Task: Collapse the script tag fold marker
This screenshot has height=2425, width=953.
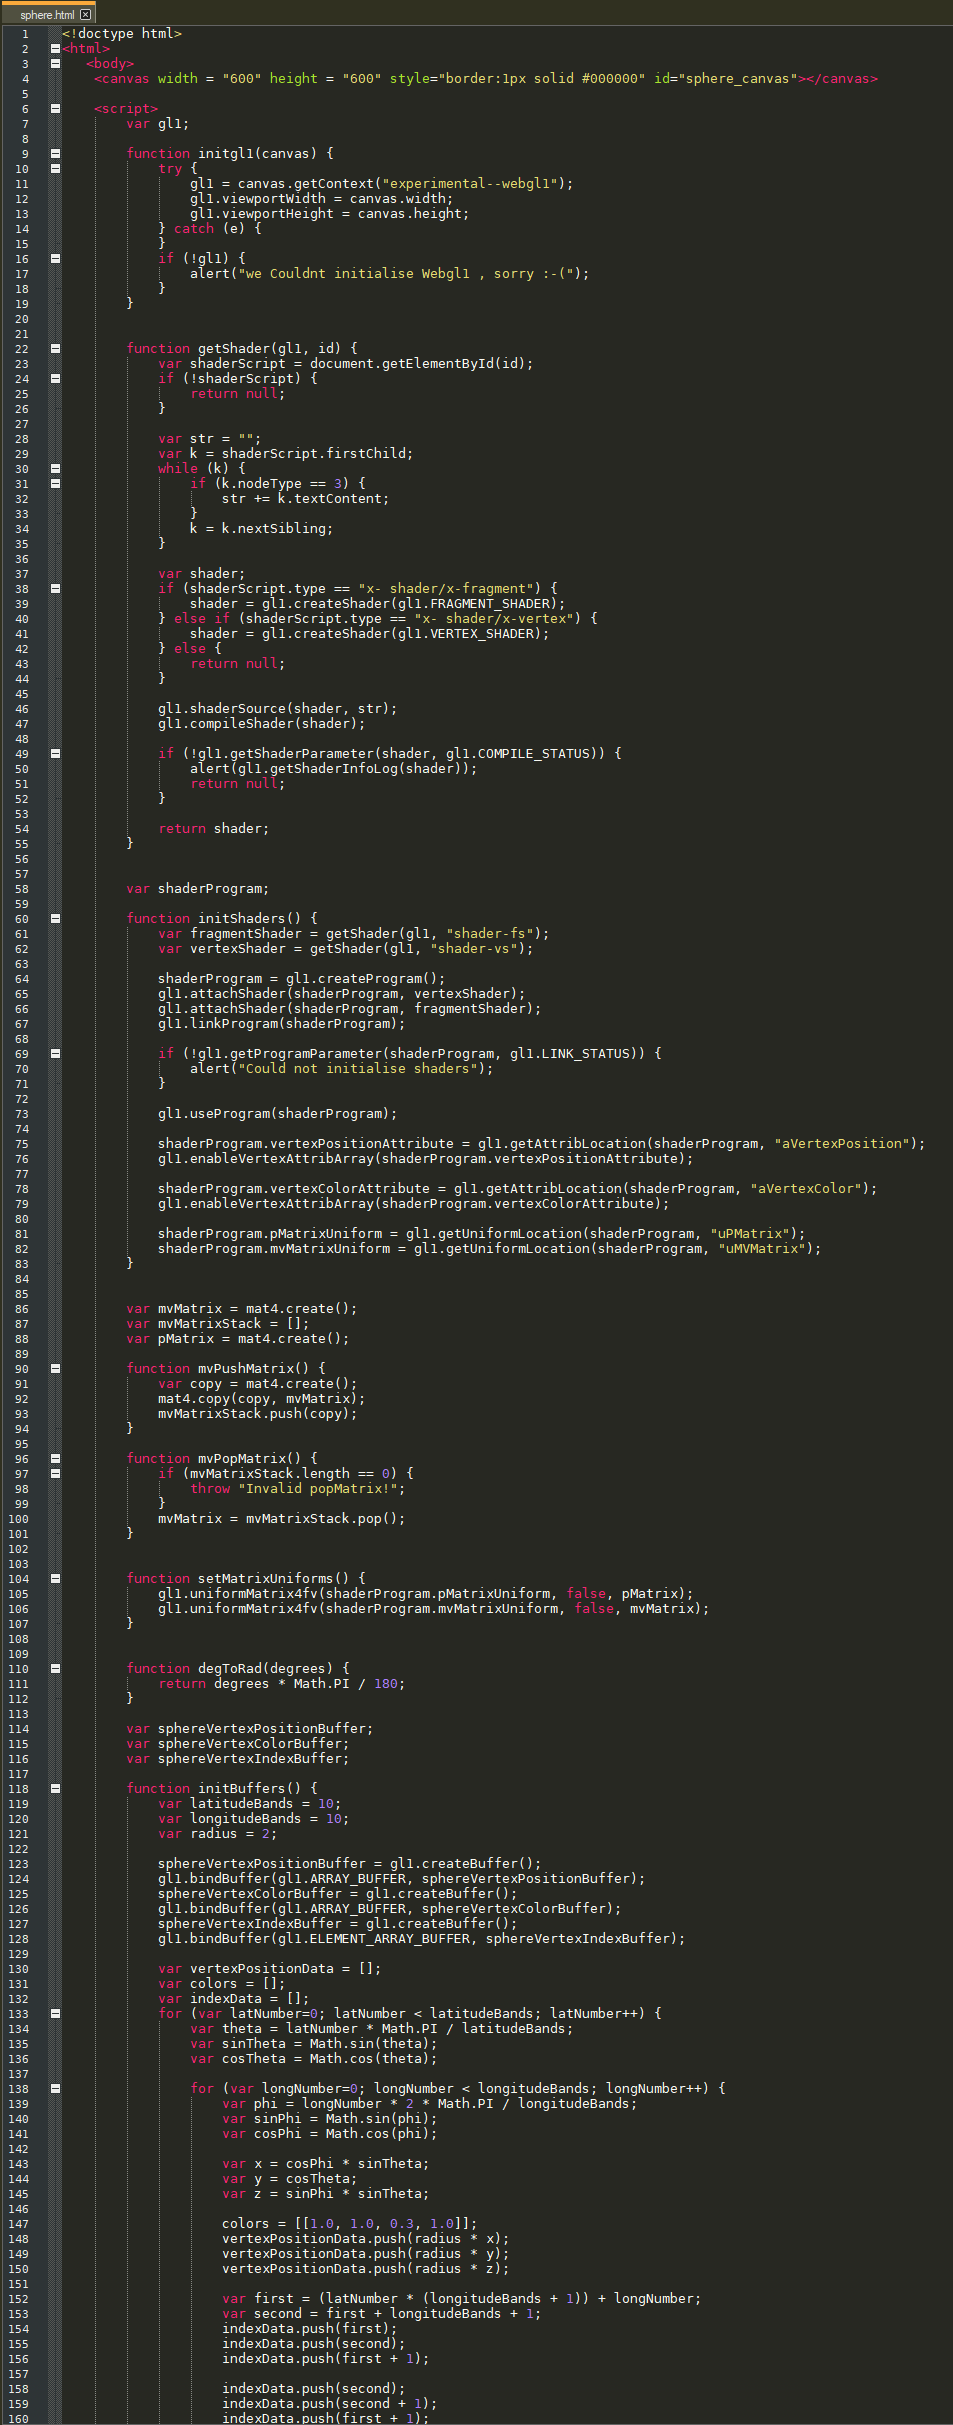Action: pyautogui.click(x=55, y=108)
